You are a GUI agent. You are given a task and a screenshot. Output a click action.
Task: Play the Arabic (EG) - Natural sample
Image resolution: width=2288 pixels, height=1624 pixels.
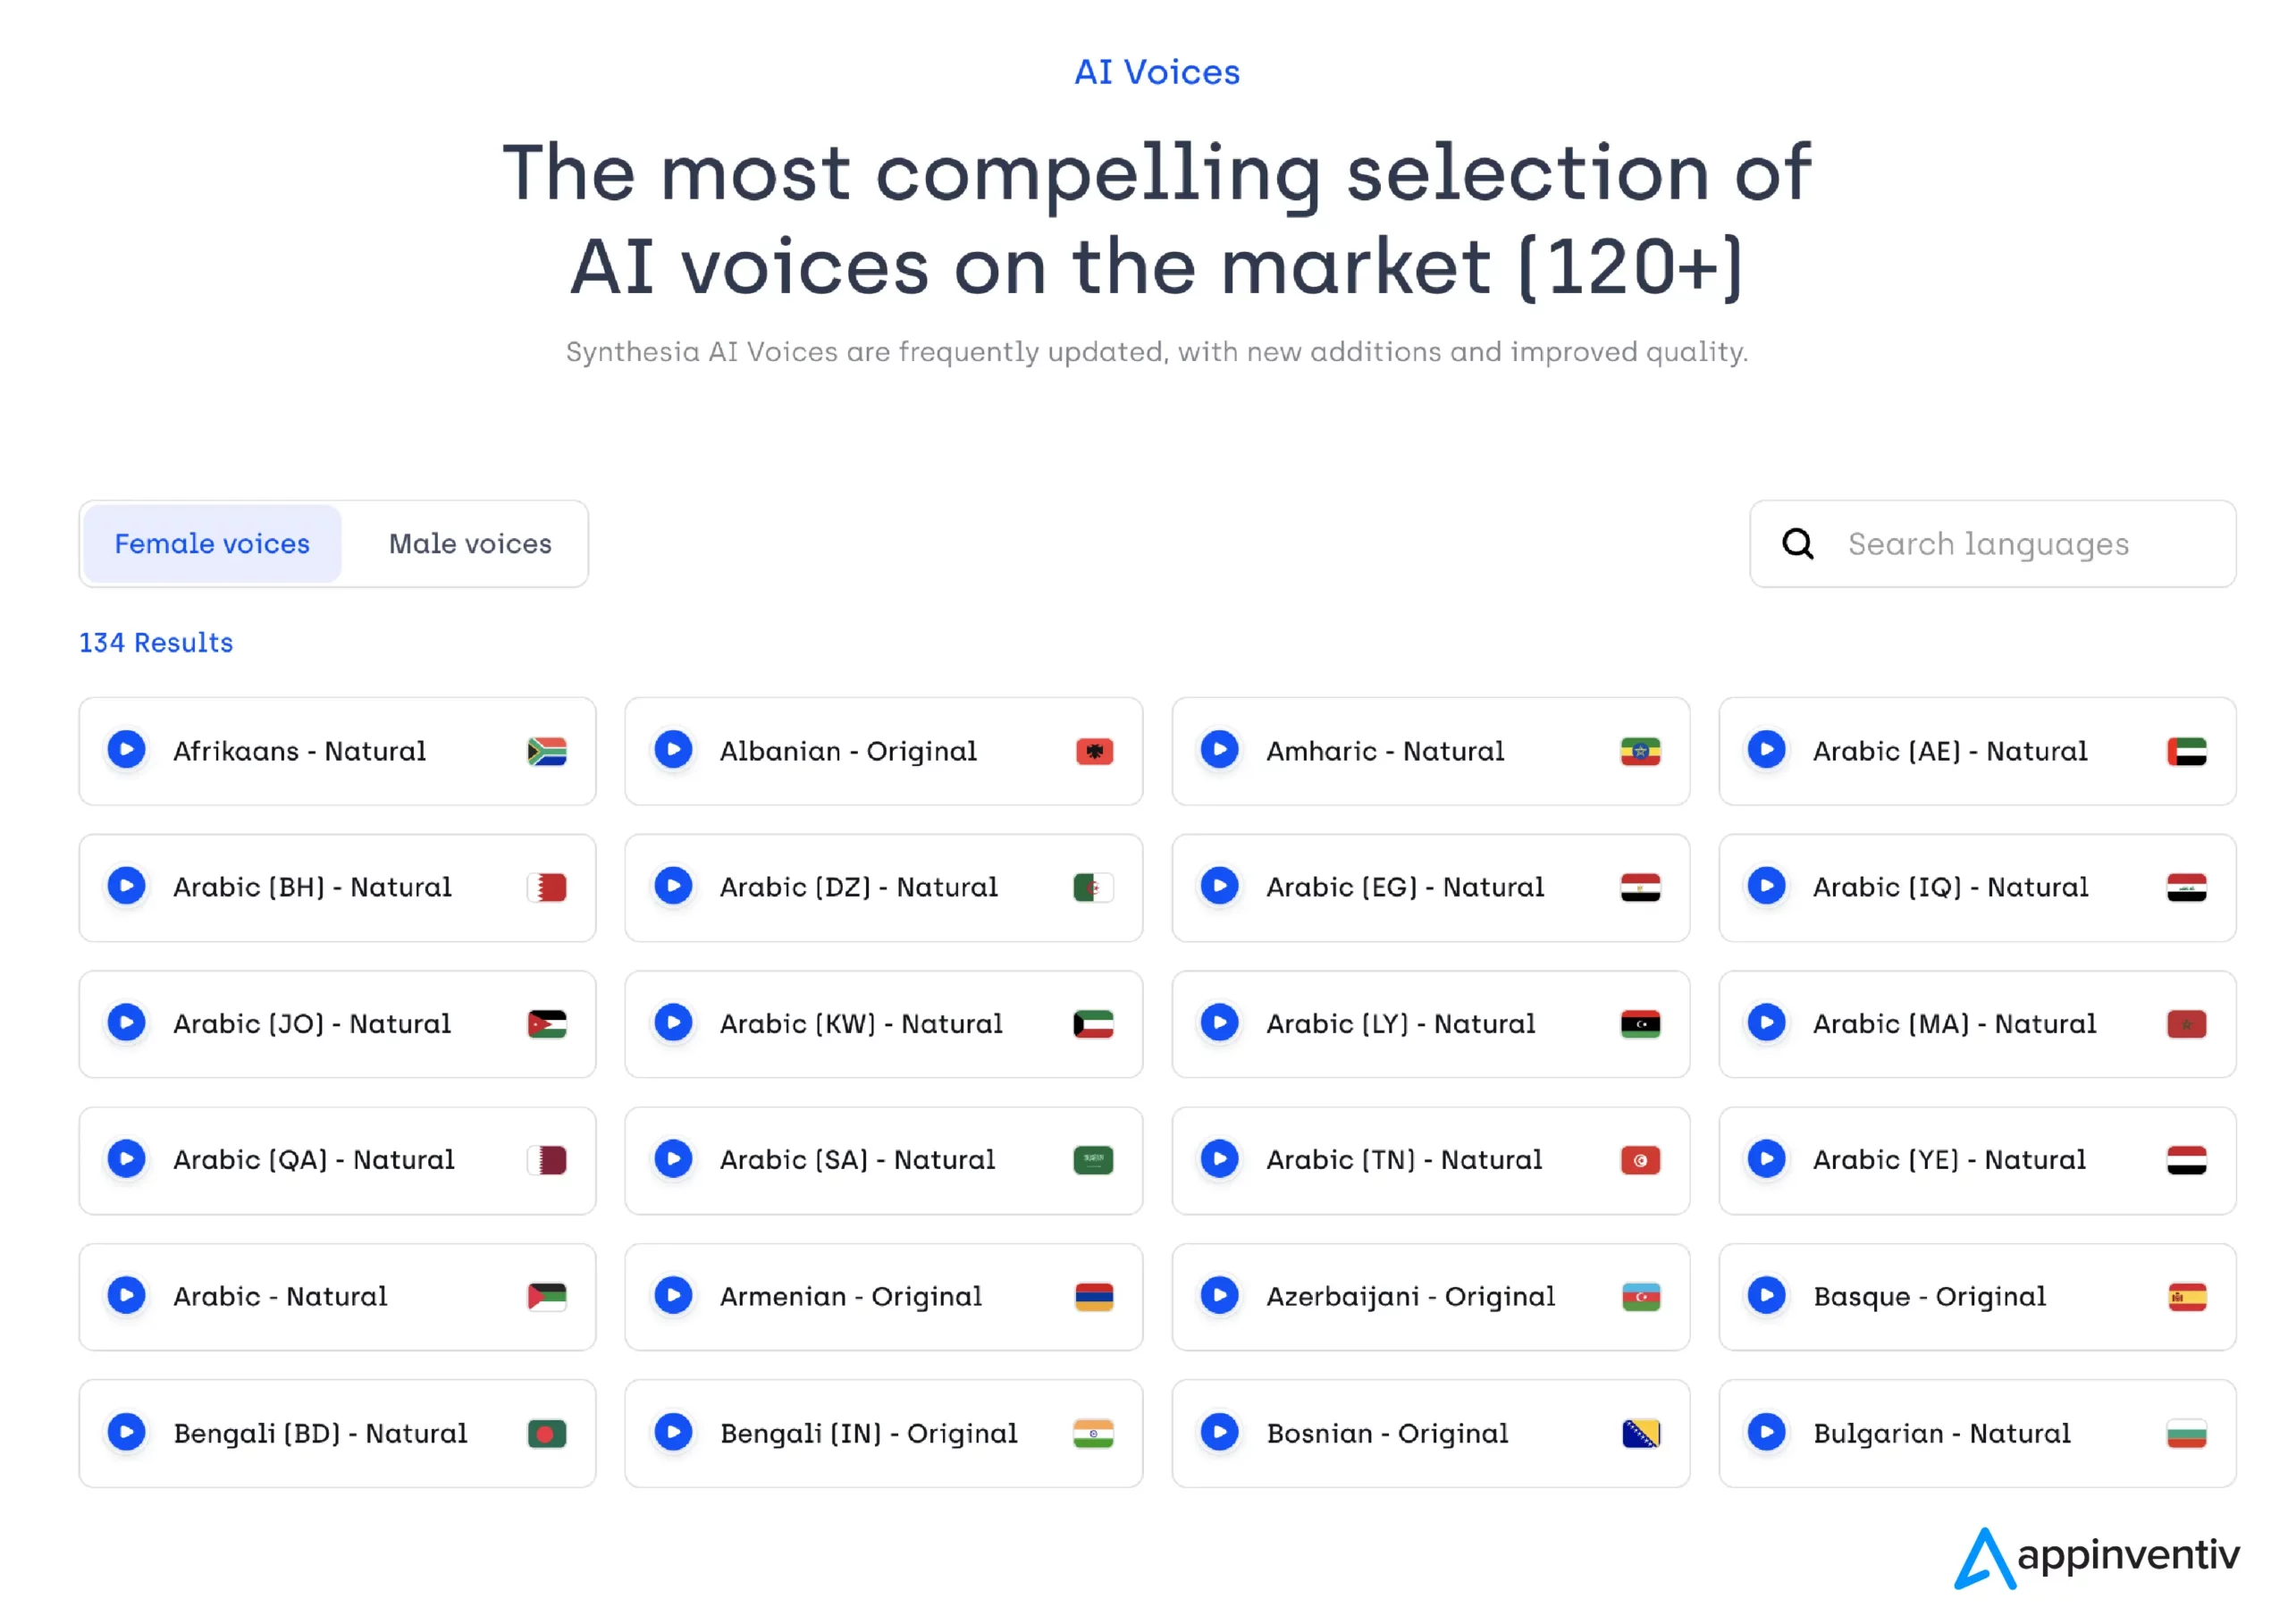[x=1219, y=886]
